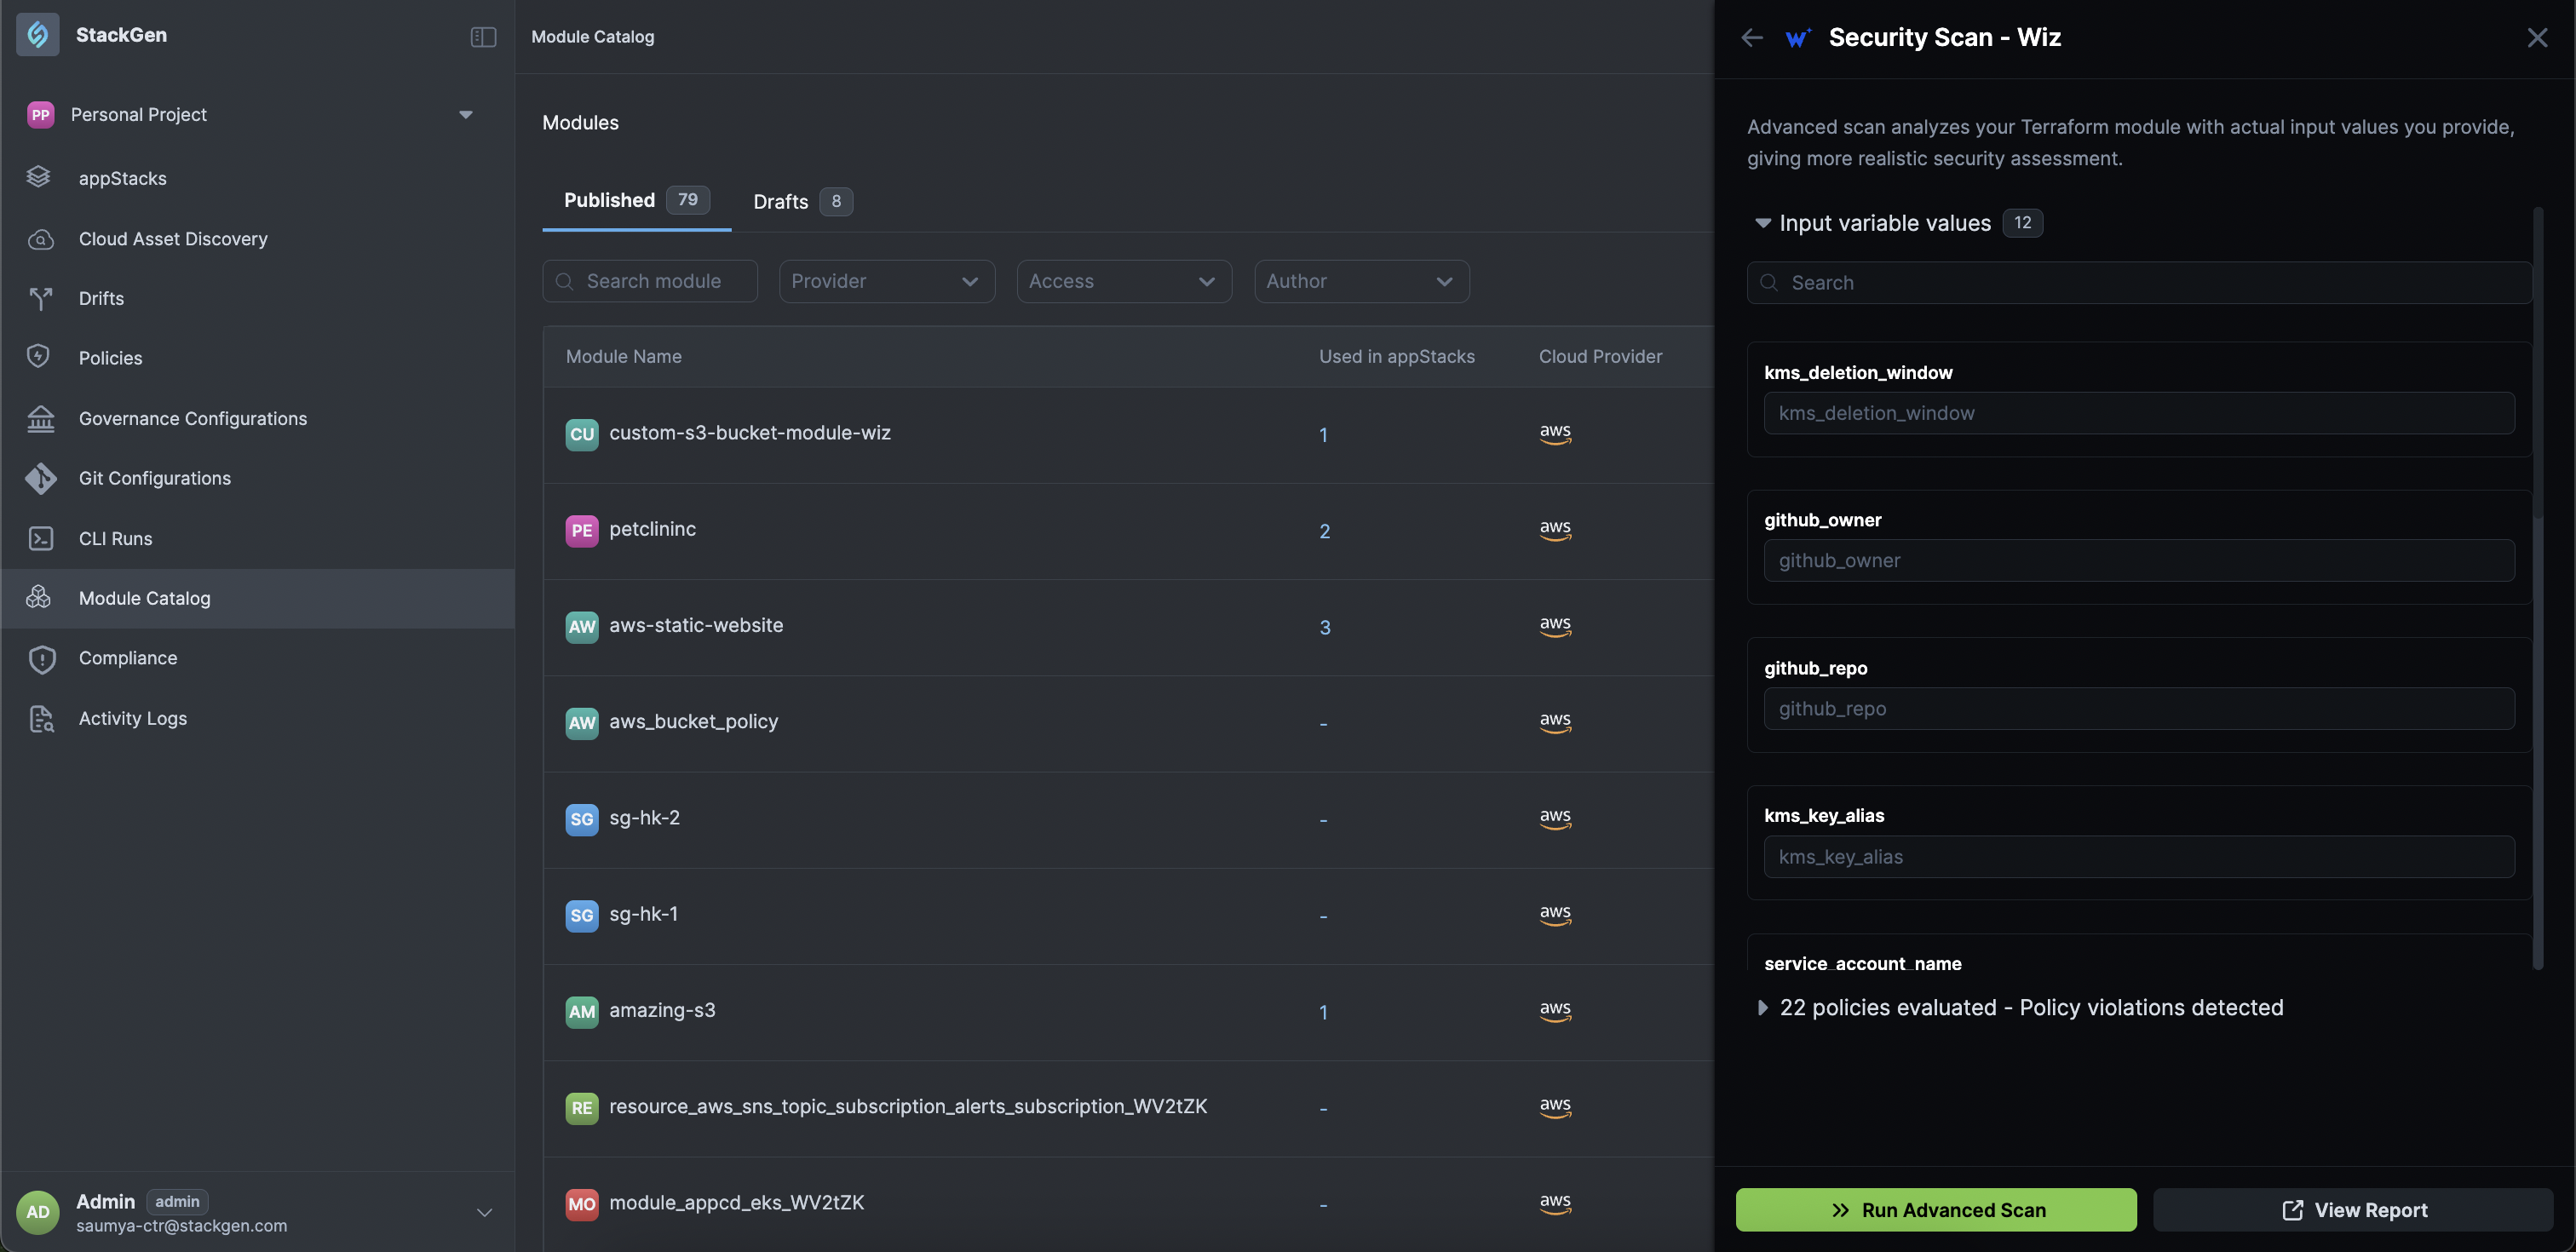The image size is (2576, 1252).
Task: Open the Author filter dropdown
Action: pos(1360,281)
